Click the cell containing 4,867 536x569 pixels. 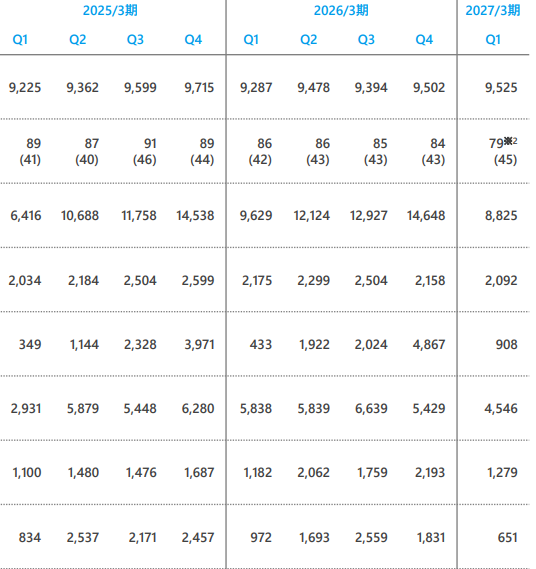click(429, 344)
